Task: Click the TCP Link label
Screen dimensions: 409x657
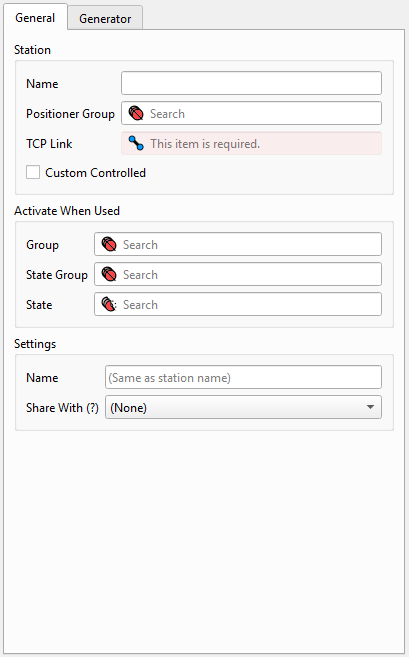Action: (x=49, y=144)
